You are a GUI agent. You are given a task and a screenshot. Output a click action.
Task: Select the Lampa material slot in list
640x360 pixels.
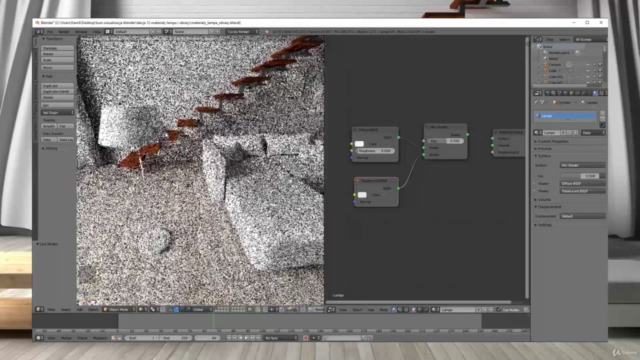pyautogui.click(x=565, y=116)
